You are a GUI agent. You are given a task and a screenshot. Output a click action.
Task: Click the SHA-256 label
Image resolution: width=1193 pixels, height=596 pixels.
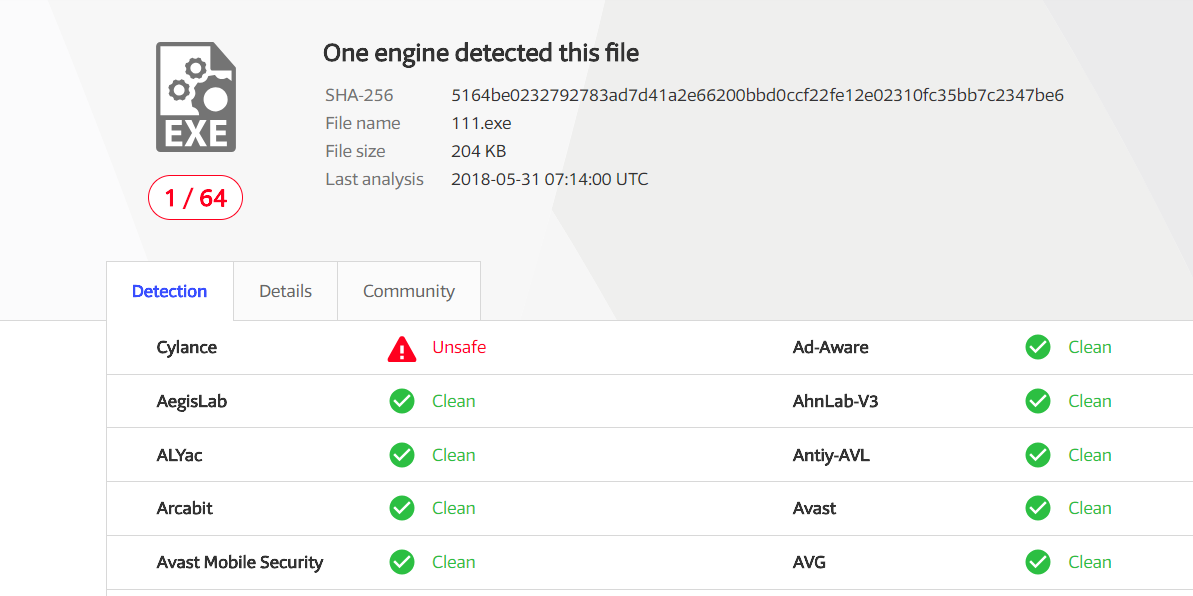pos(359,95)
